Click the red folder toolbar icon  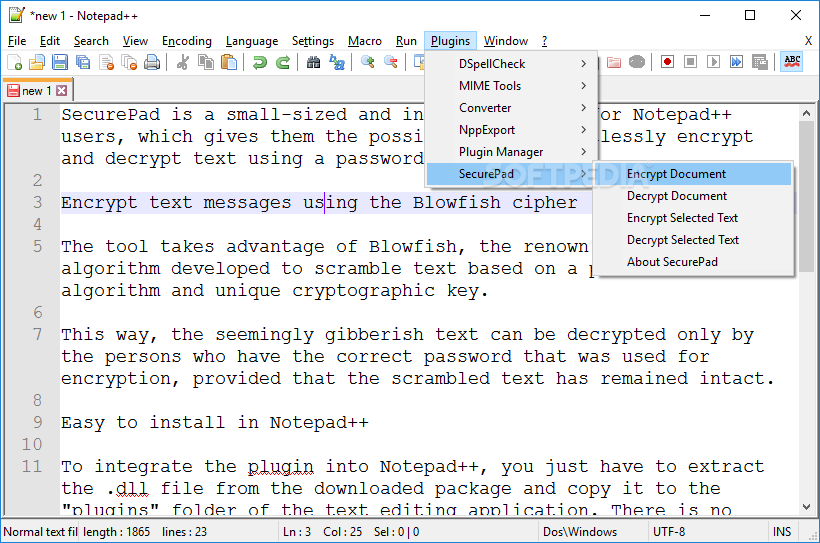[613, 62]
